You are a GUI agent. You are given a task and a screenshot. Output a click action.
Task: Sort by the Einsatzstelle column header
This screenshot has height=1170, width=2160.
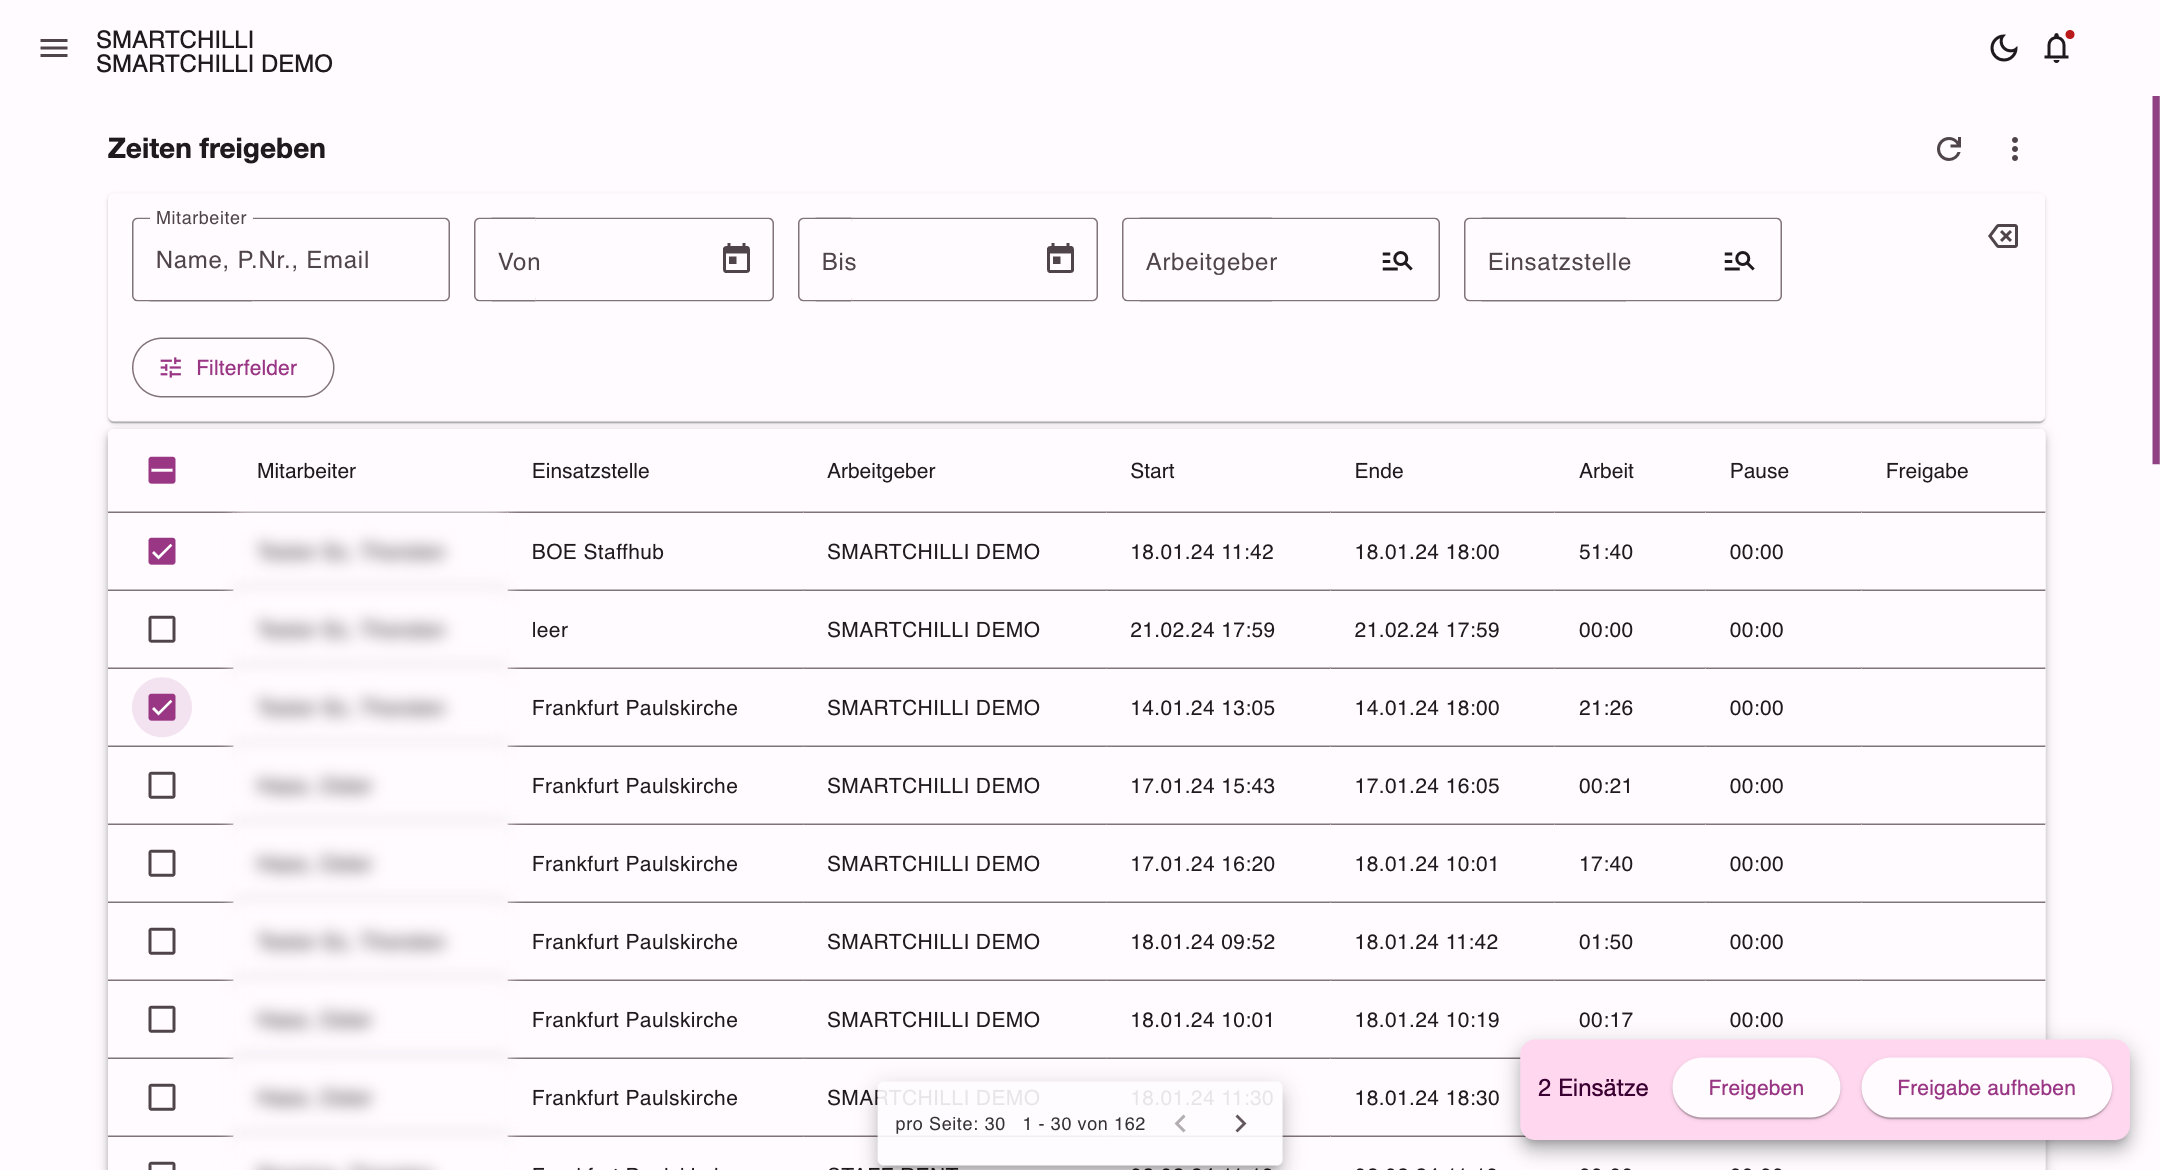[x=590, y=471]
